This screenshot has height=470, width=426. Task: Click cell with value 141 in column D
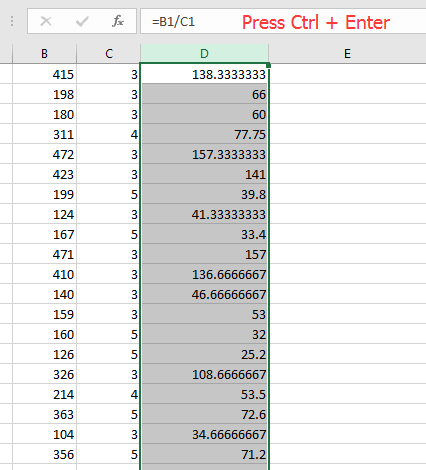204,174
